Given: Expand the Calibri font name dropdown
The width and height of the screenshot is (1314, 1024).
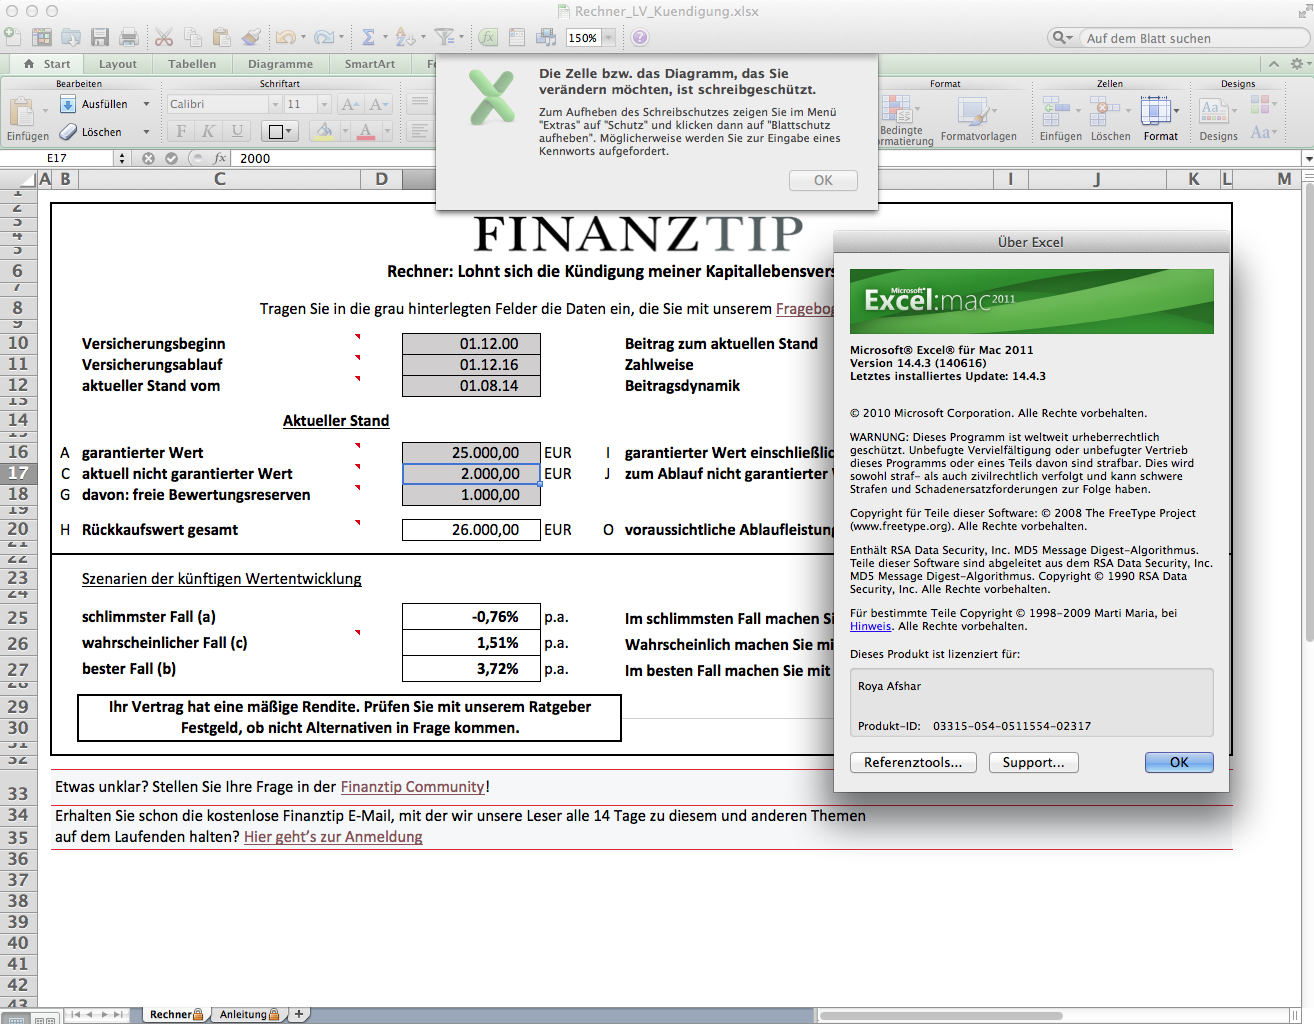Looking at the screenshot, I should (x=275, y=104).
